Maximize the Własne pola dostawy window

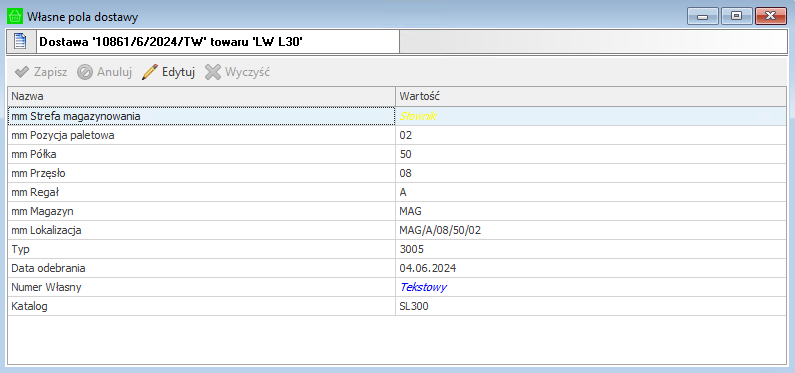coord(736,16)
